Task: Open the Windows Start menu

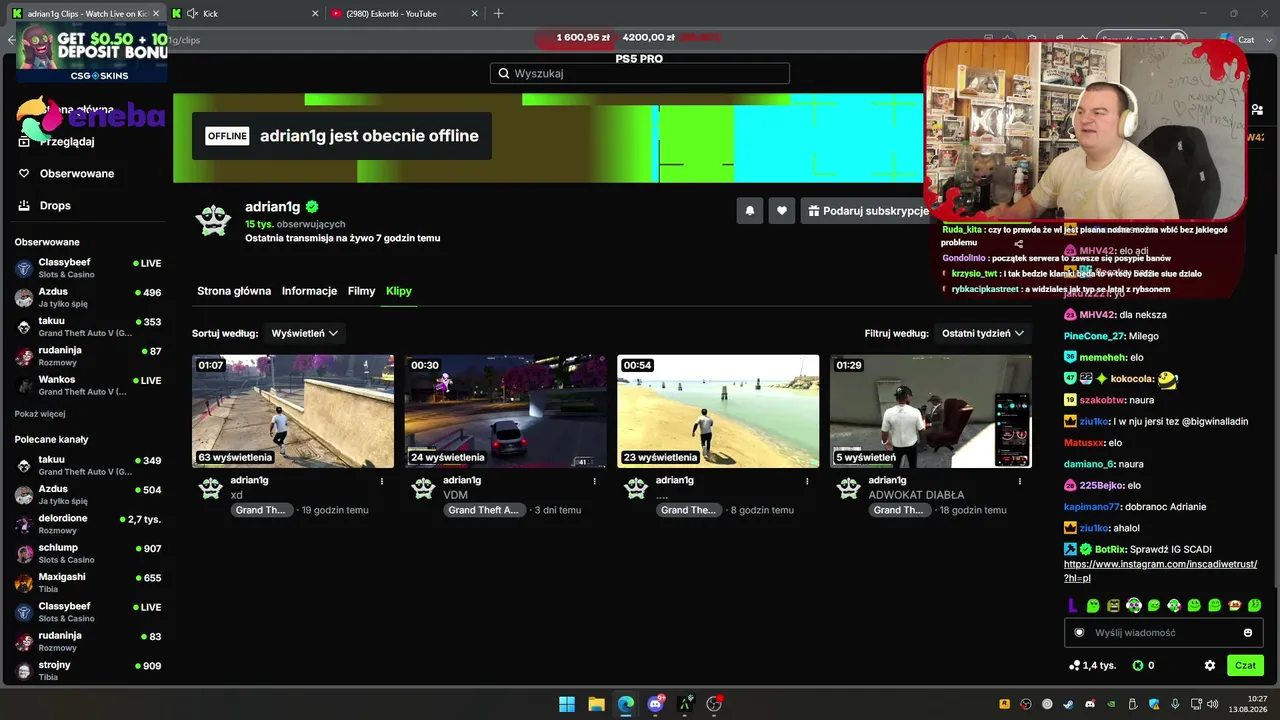Action: pyautogui.click(x=567, y=704)
